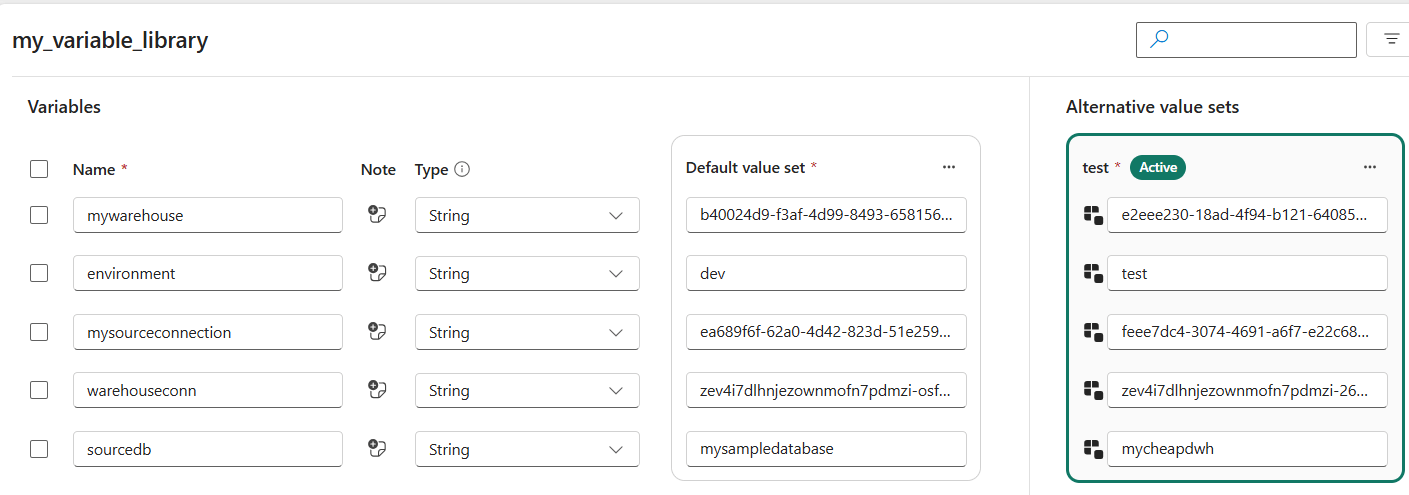Edit the default value 'dev' field
The width and height of the screenshot is (1409, 495).
pos(826,273)
